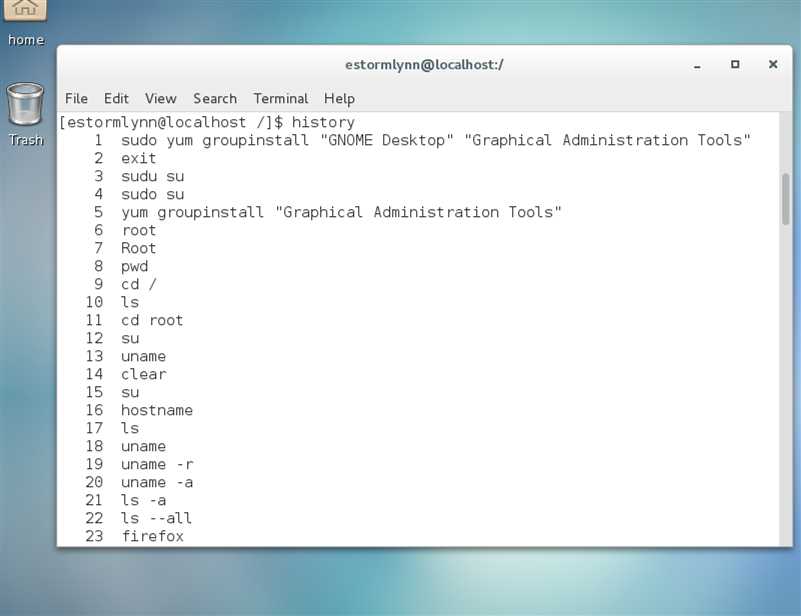Viewport: 801px width, 616px height.
Task: Click history entry 9 cd /
Action: 125,284
